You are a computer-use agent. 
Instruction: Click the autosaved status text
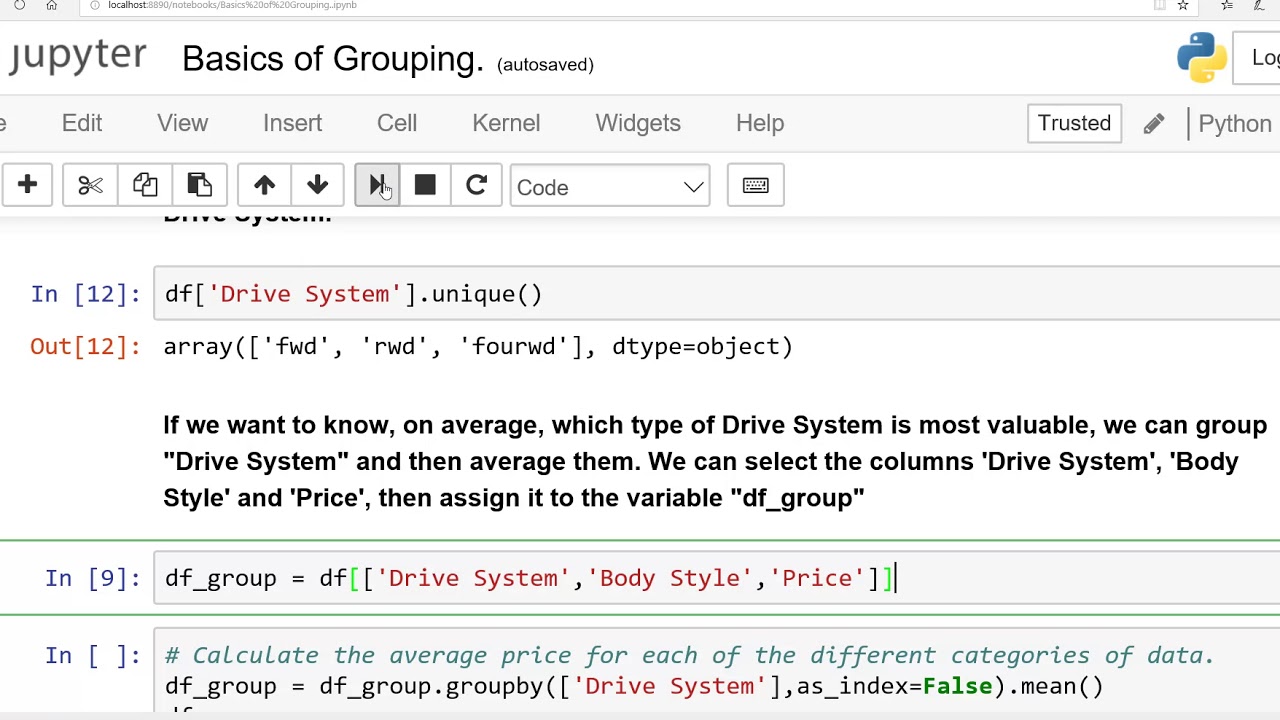click(x=545, y=65)
